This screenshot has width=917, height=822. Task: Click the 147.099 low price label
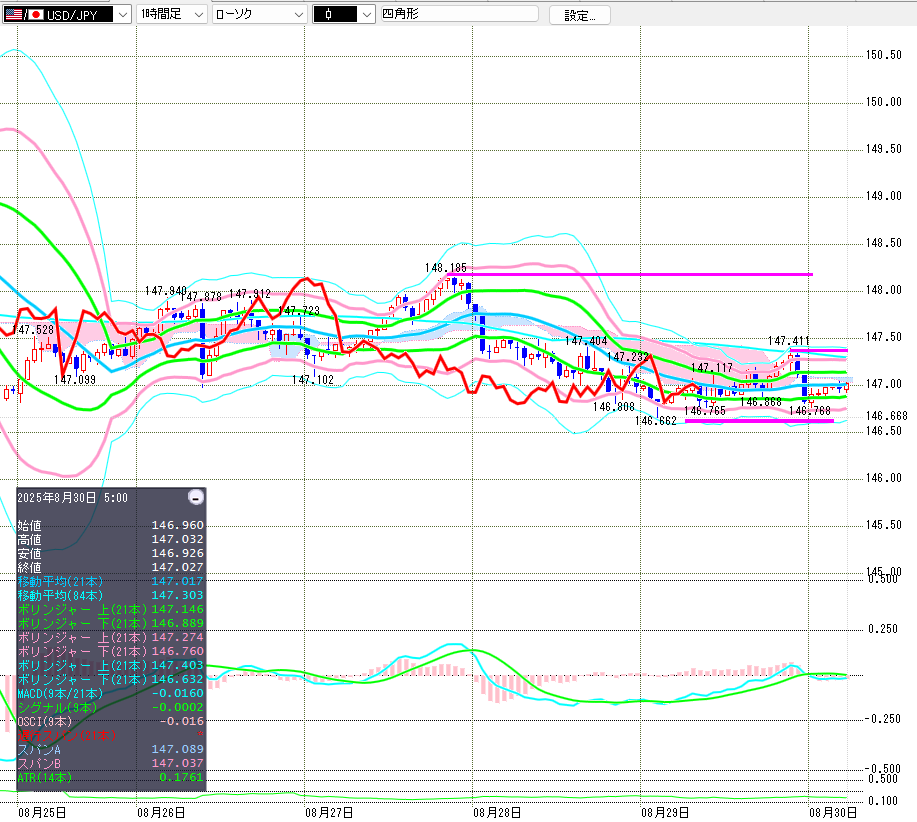75,379
